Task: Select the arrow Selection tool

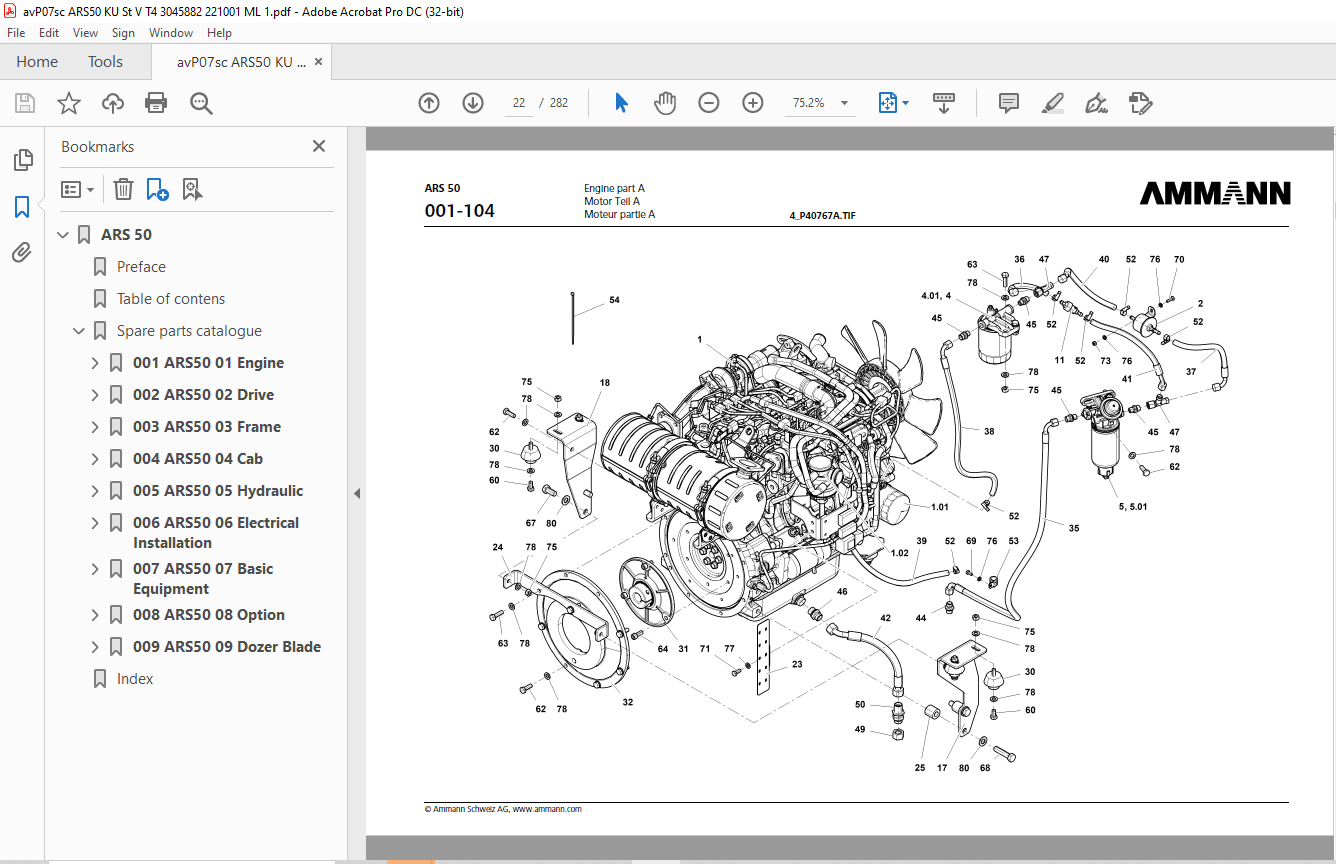Action: point(621,103)
